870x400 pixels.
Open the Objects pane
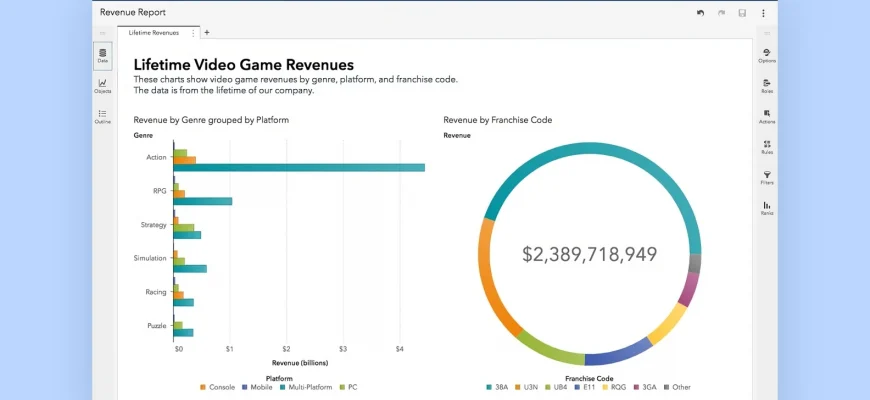[103, 86]
